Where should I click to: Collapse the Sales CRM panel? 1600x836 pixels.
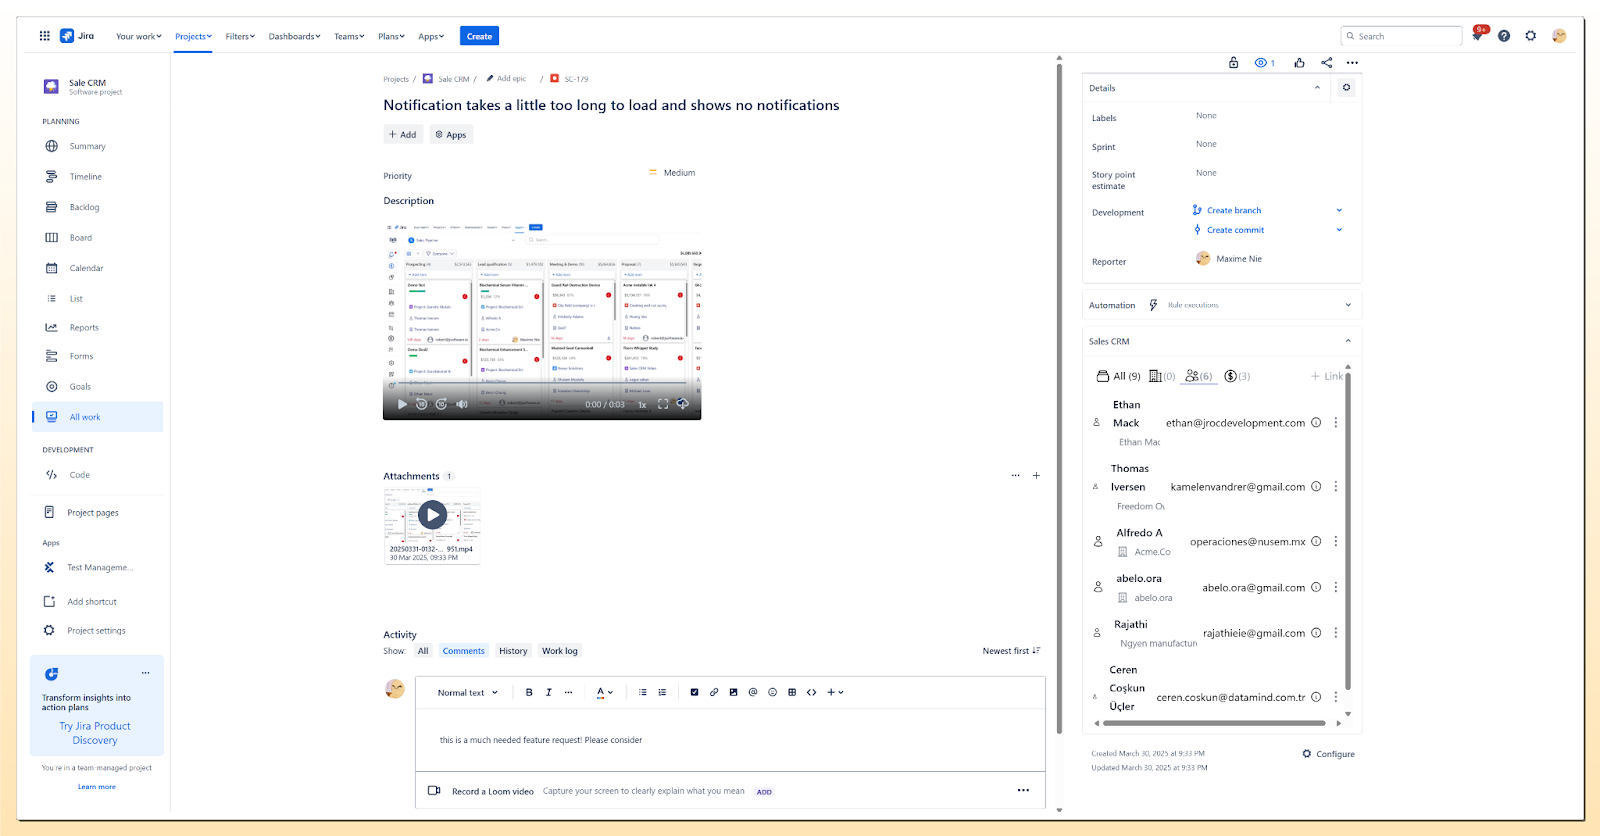(x=1348, y=341)
